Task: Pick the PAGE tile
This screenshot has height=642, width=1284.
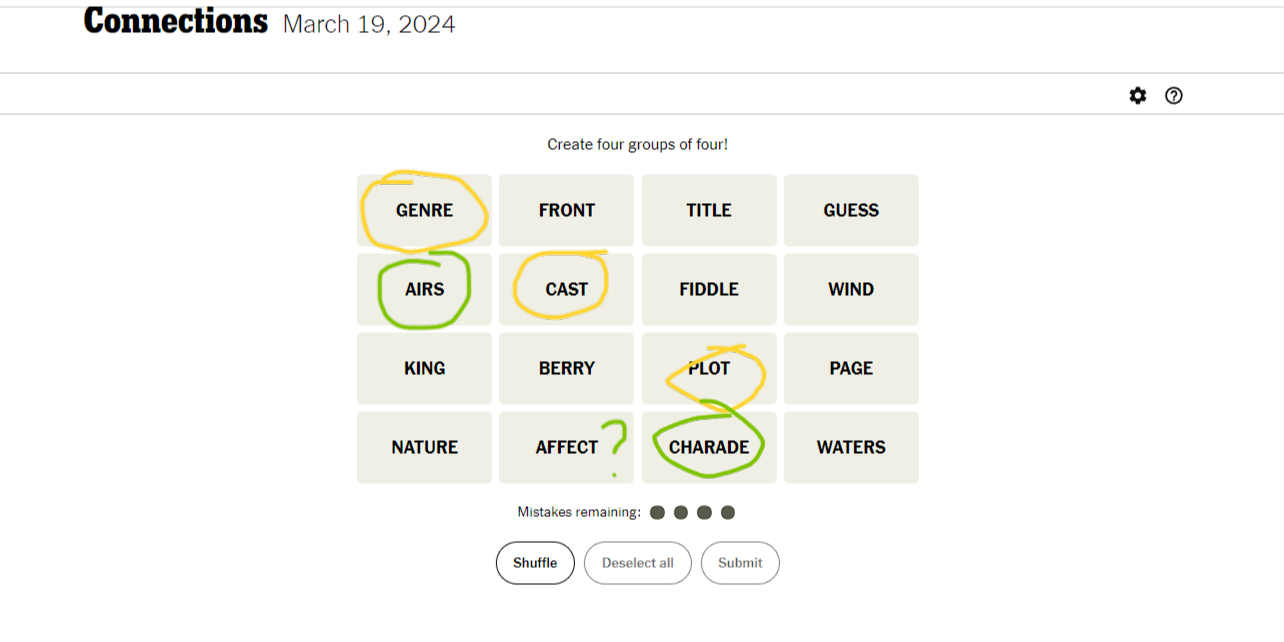Action: coord(851,368)
